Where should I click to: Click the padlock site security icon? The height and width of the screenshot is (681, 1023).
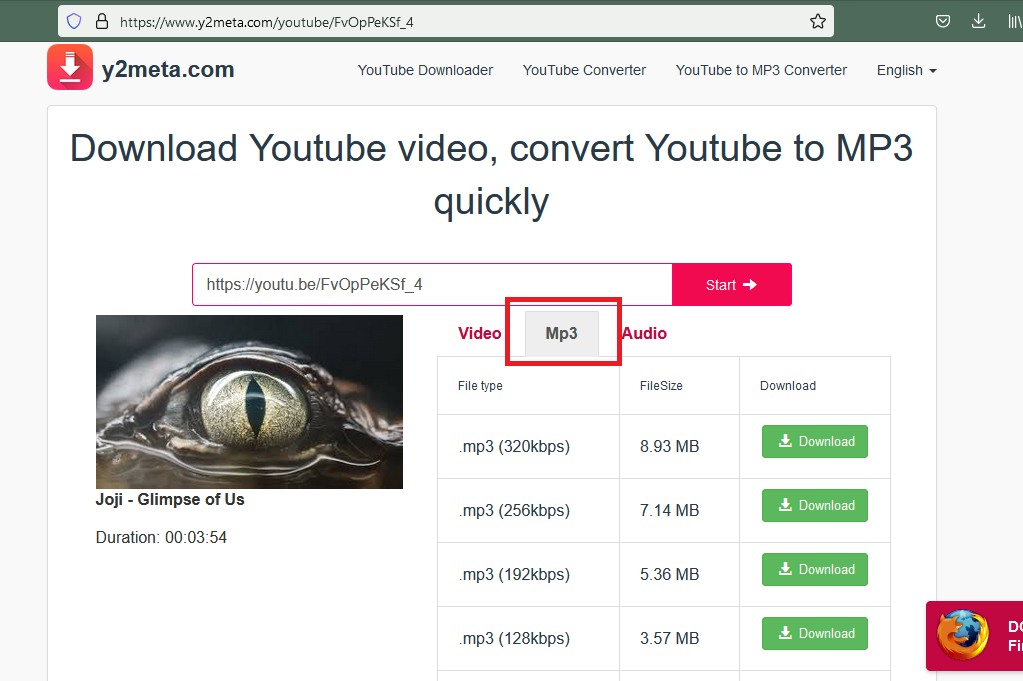(x=102, y=22)
